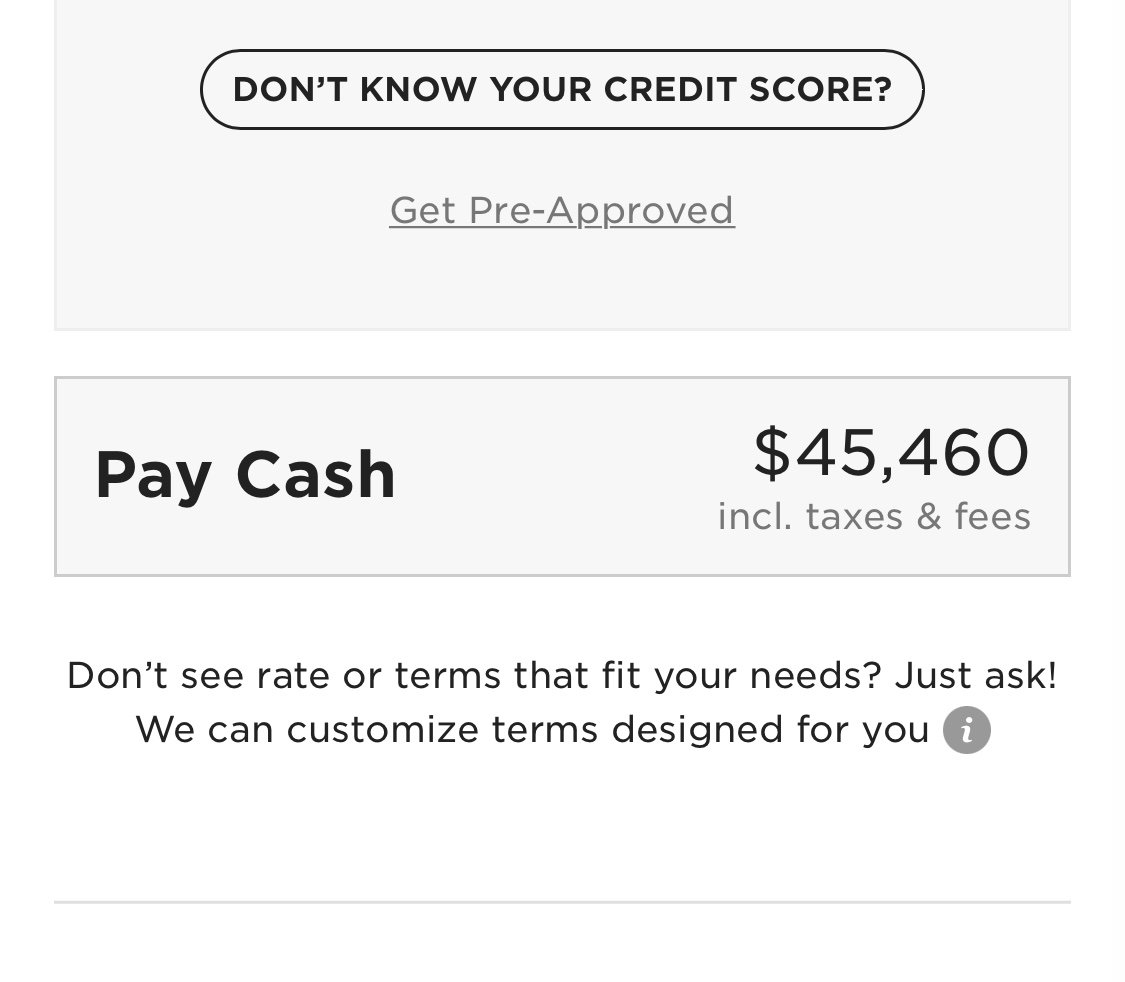Show details about customized terms via info icon

coord(966,730)
